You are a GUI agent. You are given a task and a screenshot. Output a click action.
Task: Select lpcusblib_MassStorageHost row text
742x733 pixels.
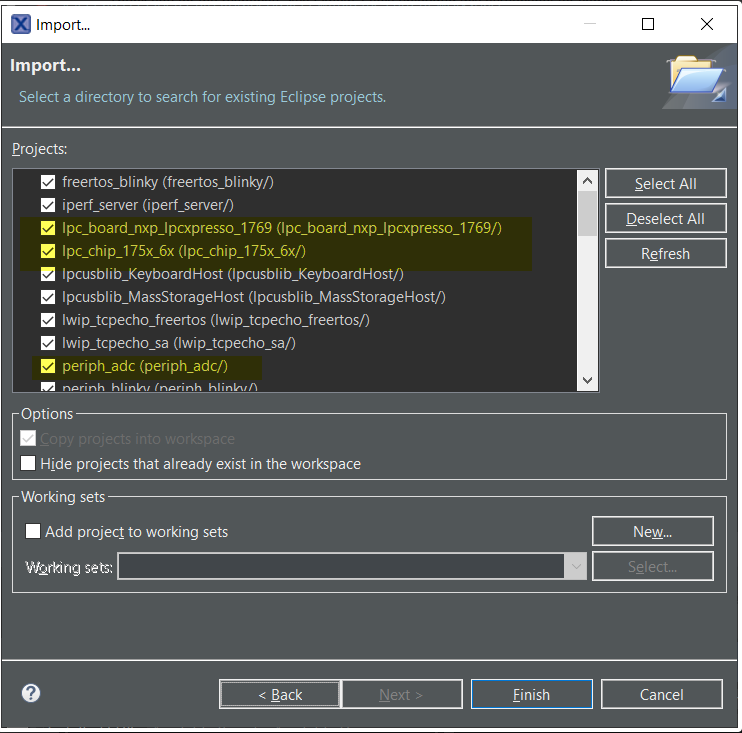point(254,297)
